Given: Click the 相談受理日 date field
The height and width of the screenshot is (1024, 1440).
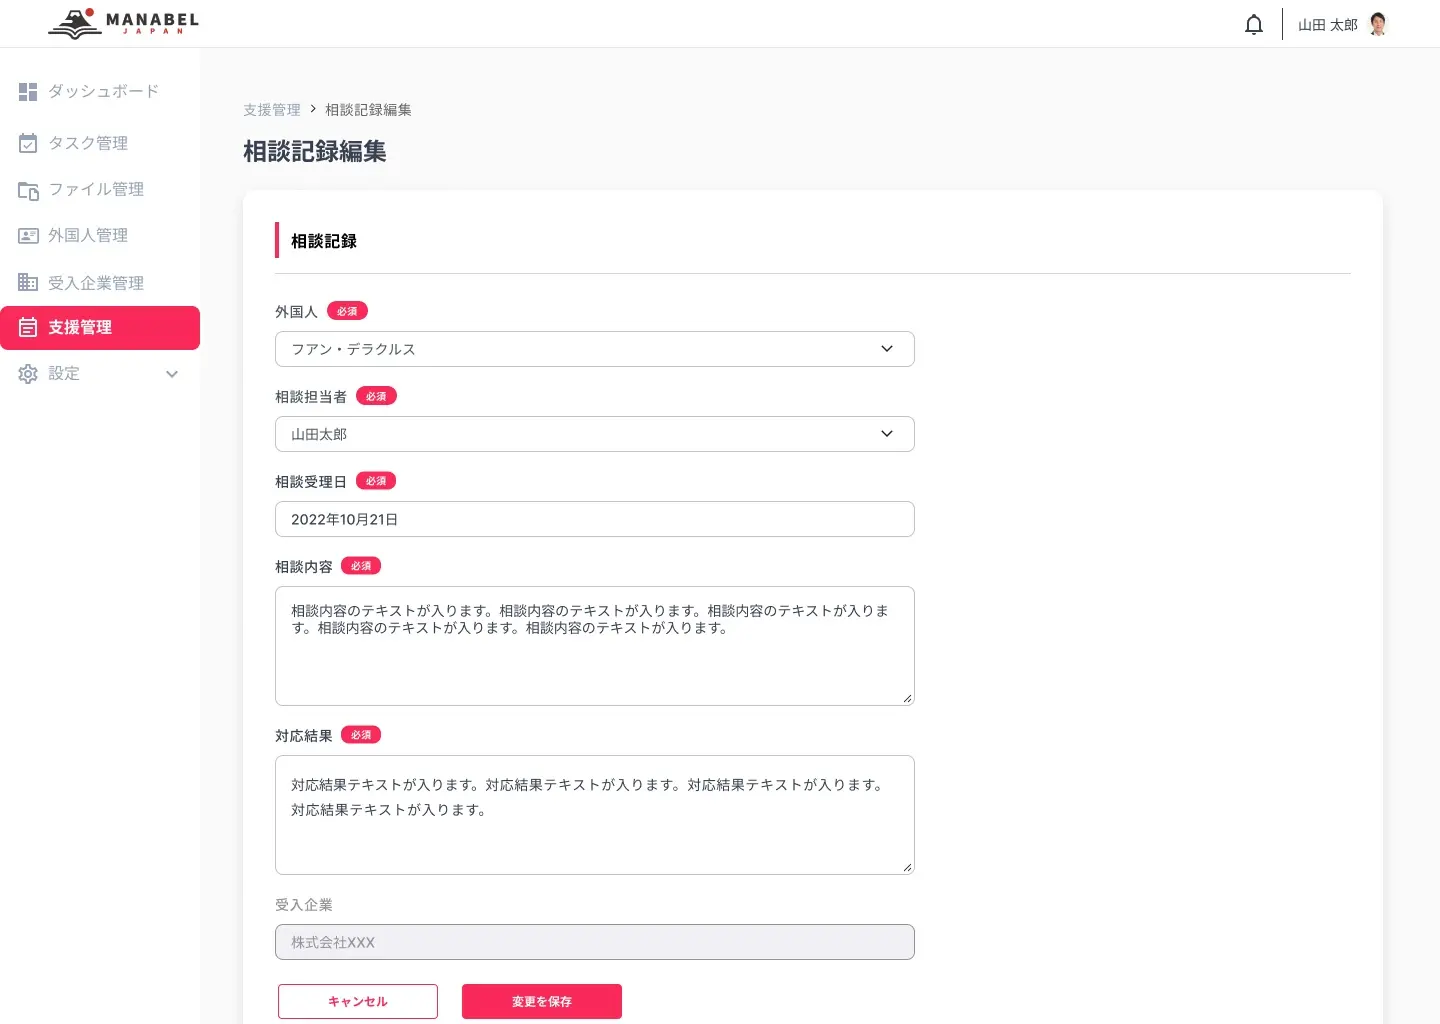Looking at the screenshot, I should tap(594, 519).
